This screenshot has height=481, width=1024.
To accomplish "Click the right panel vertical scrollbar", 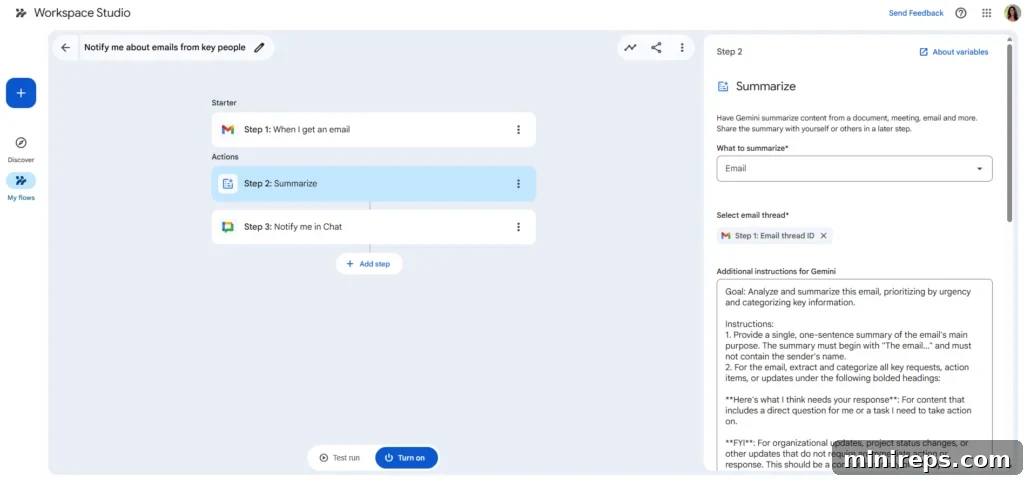I will click(x=1011, y=131).
